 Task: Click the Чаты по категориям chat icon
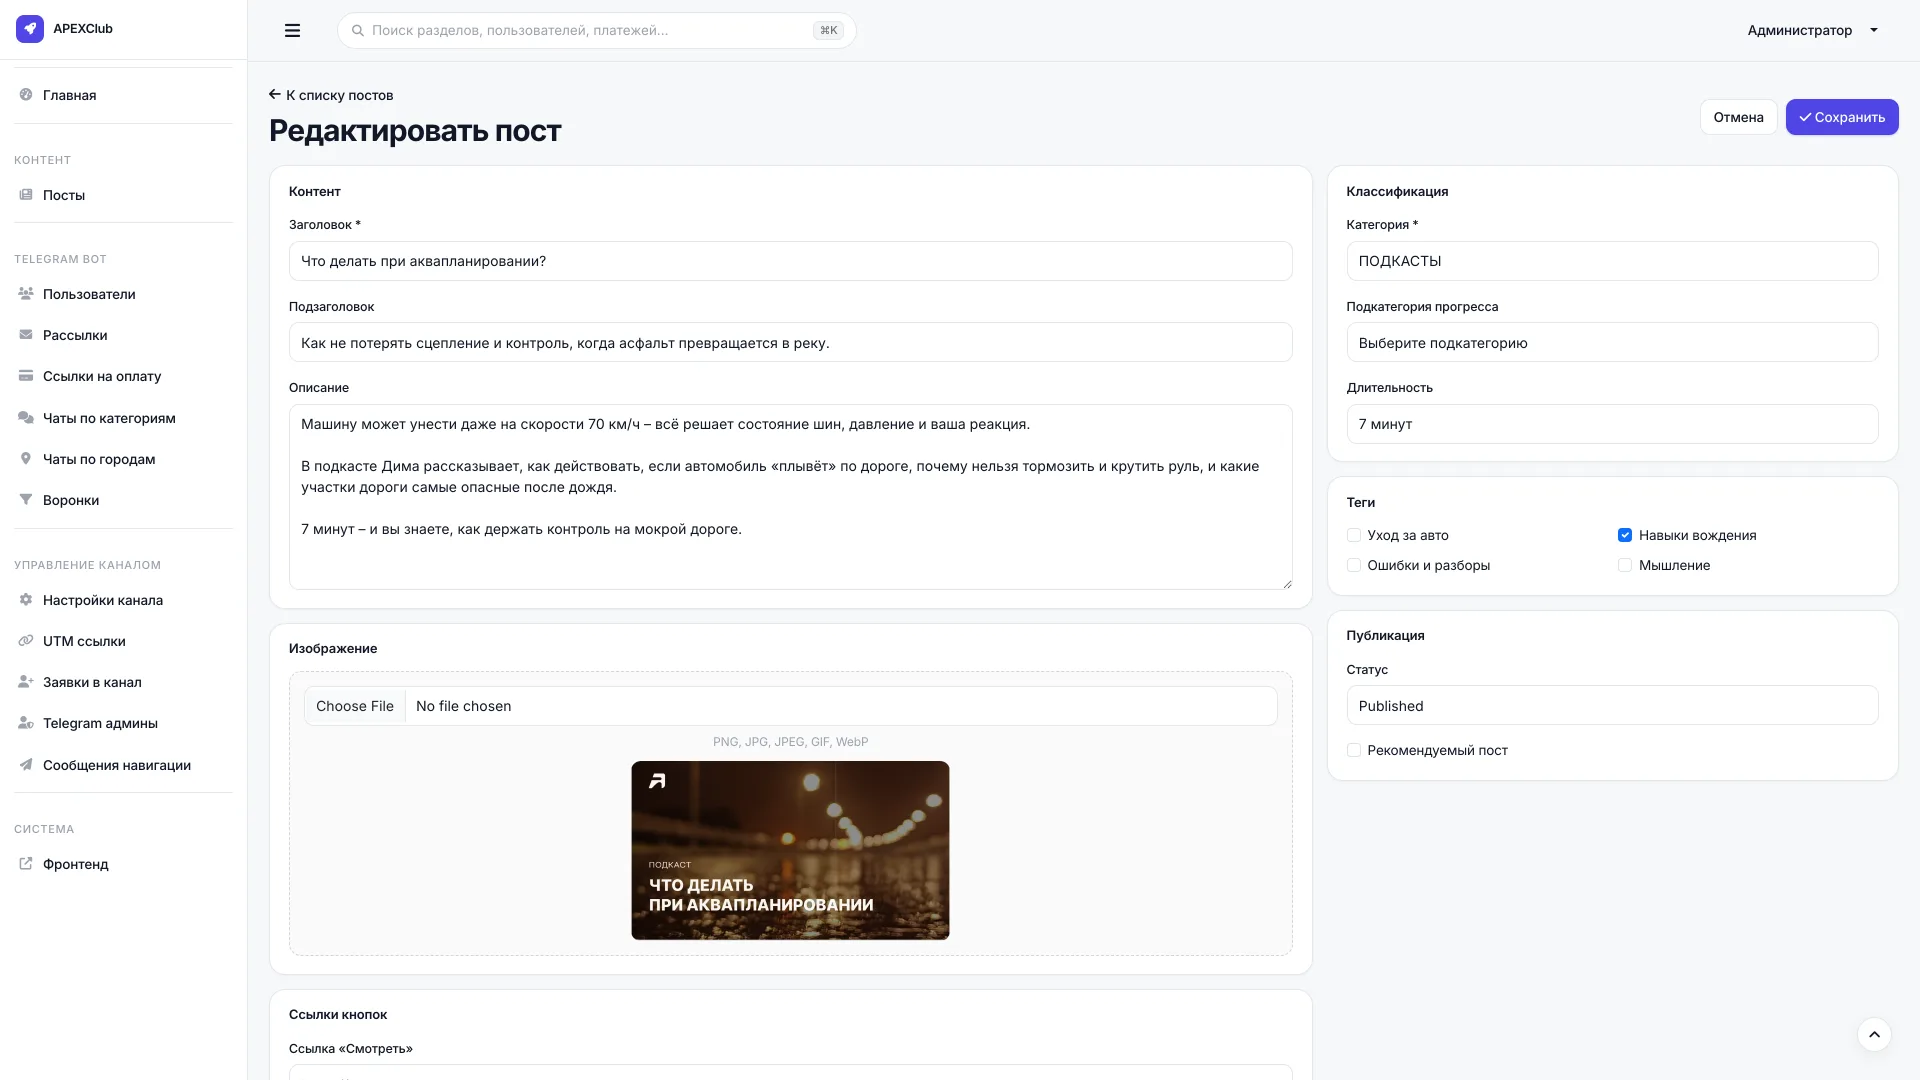26,418
